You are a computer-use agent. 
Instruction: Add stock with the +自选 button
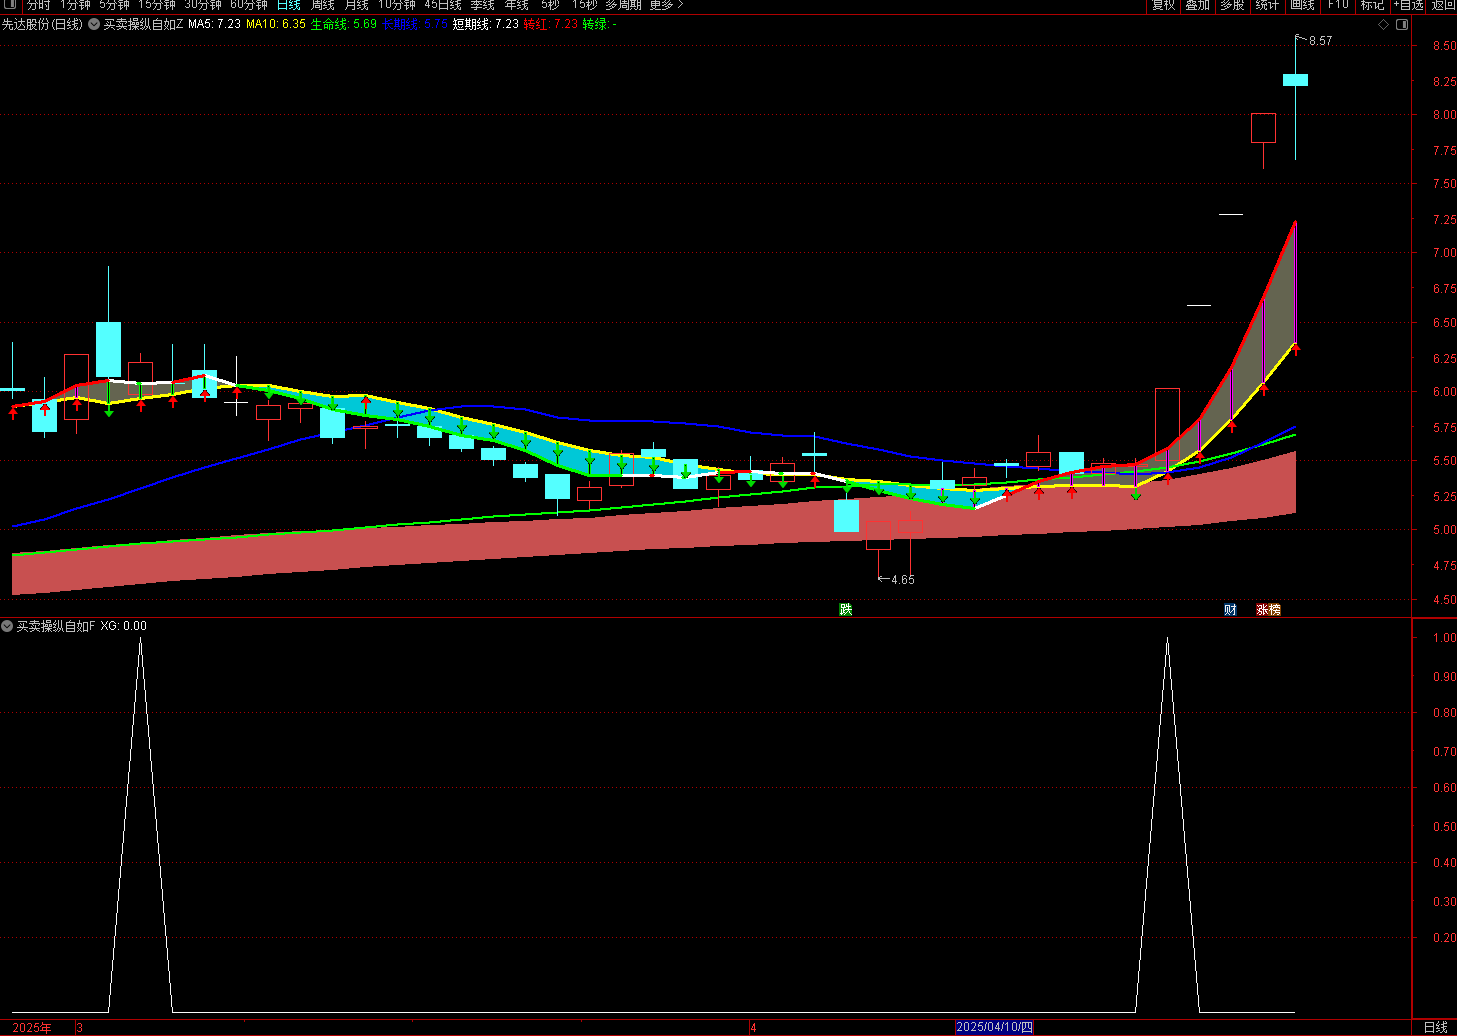tap(1408, 5)
